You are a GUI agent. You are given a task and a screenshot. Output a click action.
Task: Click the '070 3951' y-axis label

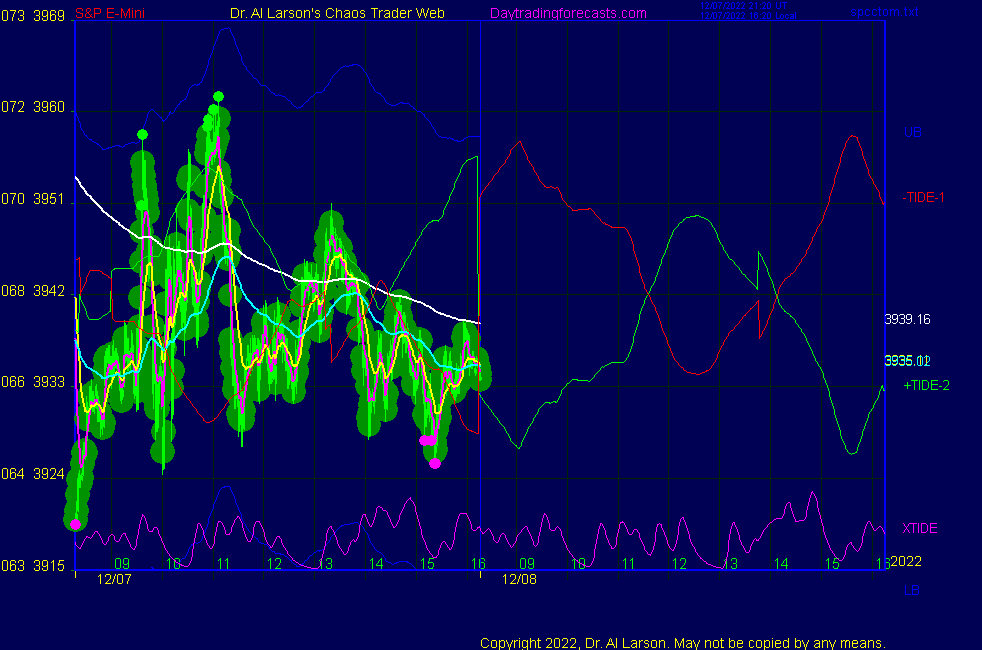33,199
